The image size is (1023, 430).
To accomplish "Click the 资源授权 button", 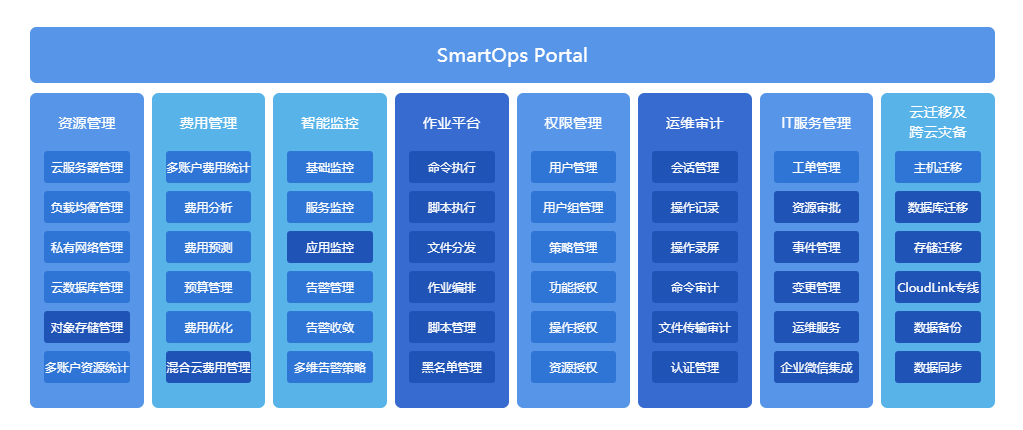I will coord(573,367).
